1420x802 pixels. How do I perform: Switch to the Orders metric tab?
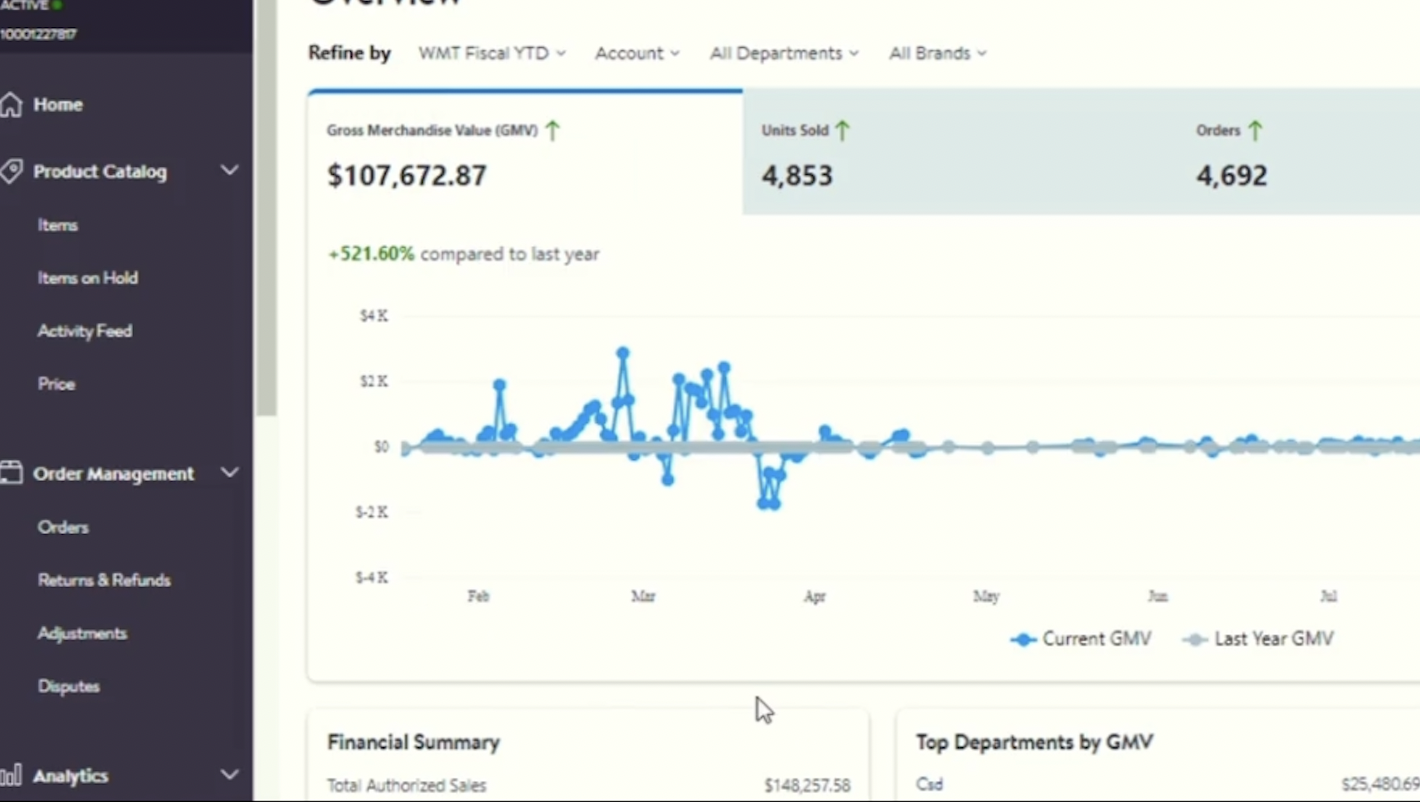(x=1299, y=152)
